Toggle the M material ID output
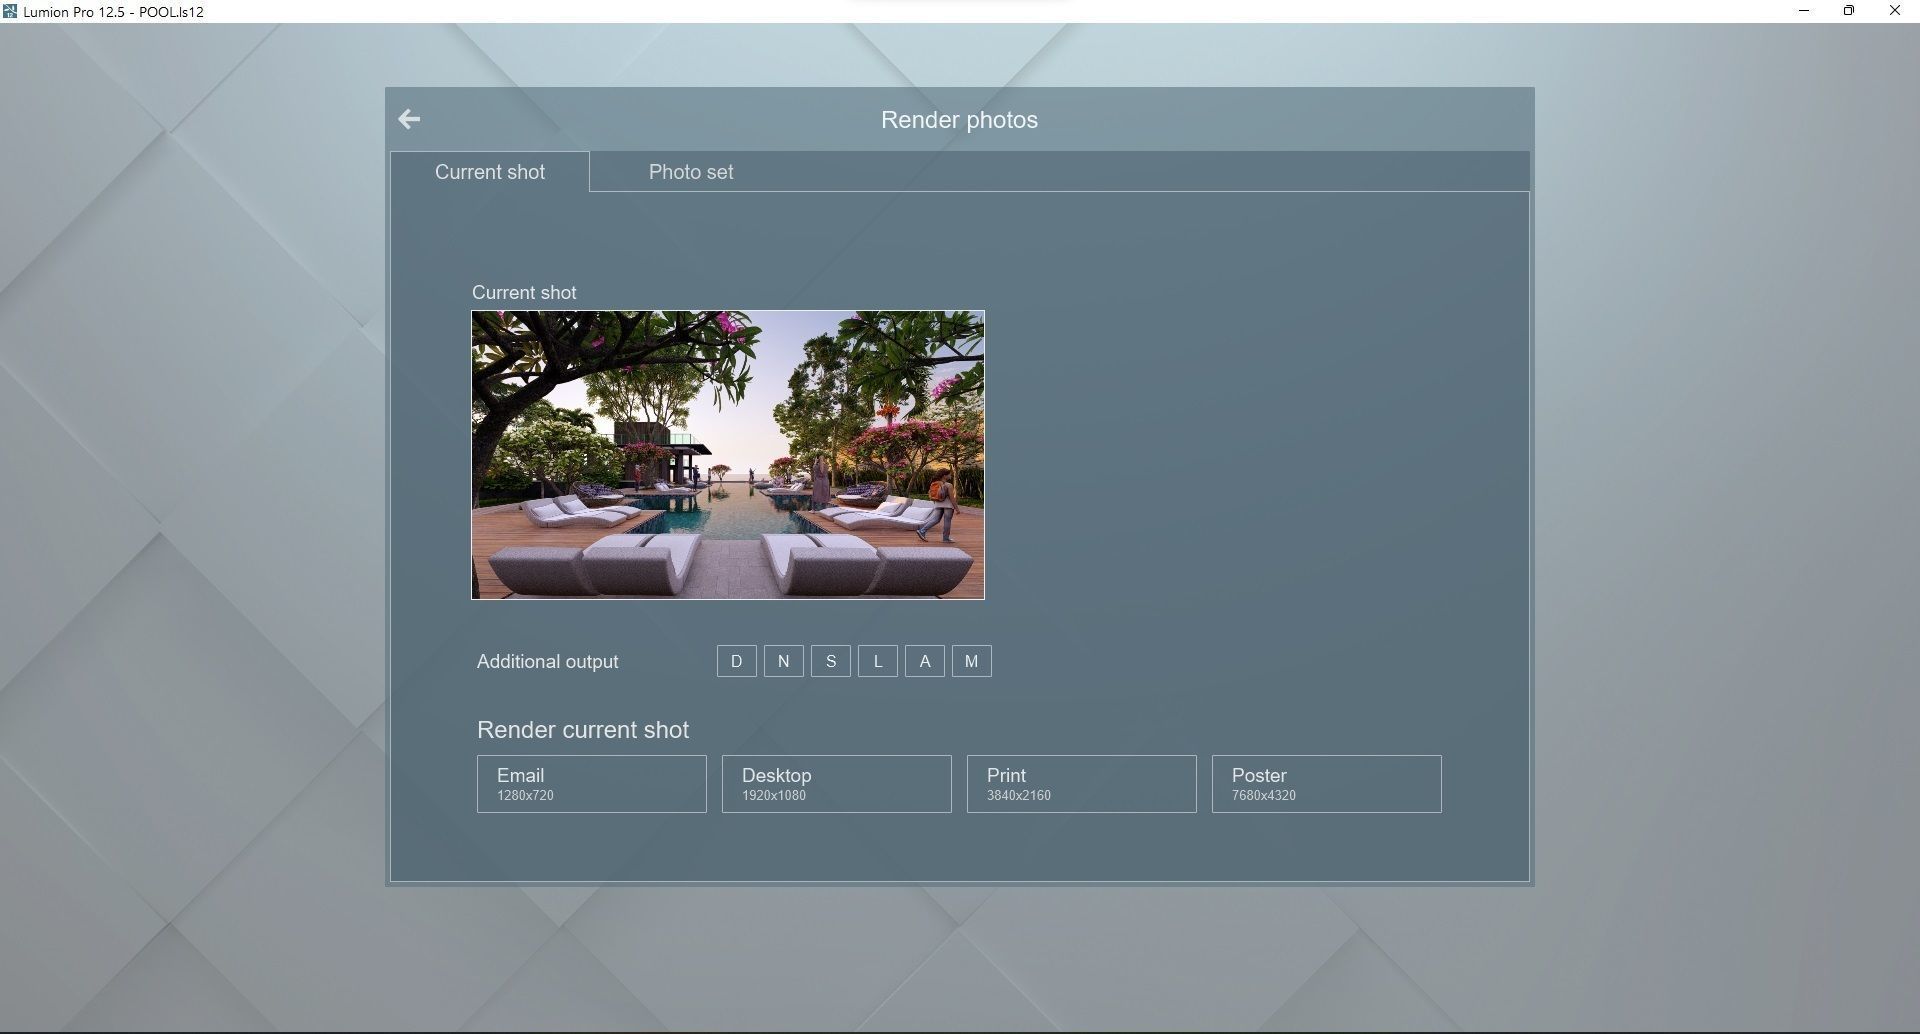 click(972, 661)
